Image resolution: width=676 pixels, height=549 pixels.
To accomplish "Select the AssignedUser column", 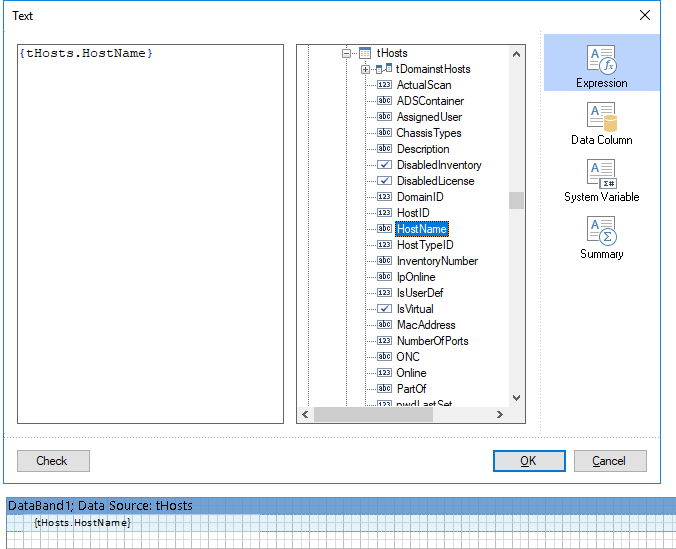I will [x=429, y=117].
